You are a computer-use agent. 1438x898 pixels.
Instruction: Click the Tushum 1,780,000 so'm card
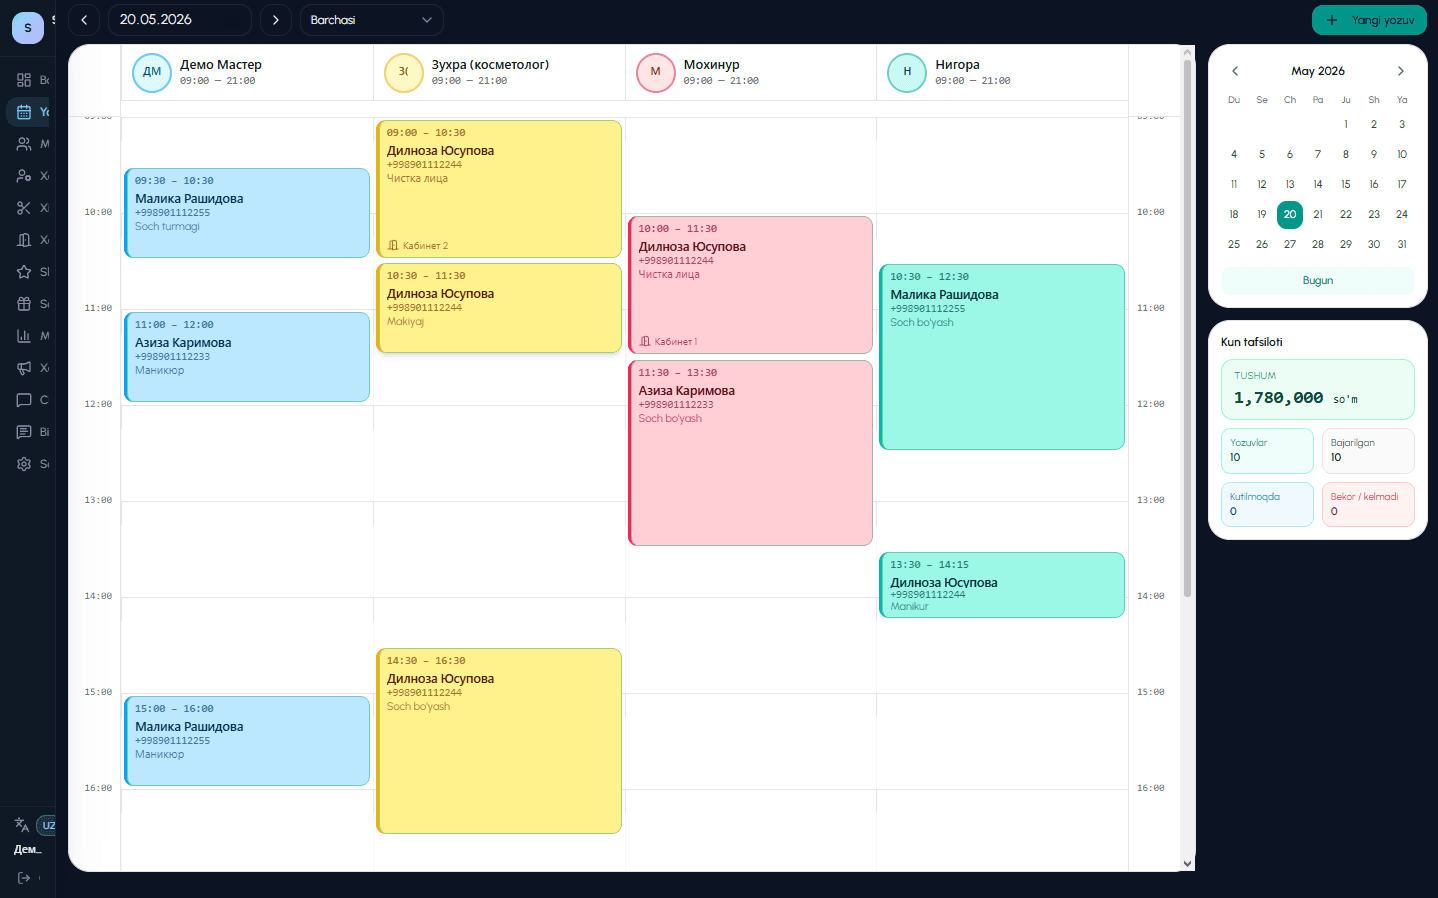coord(1318,389)
